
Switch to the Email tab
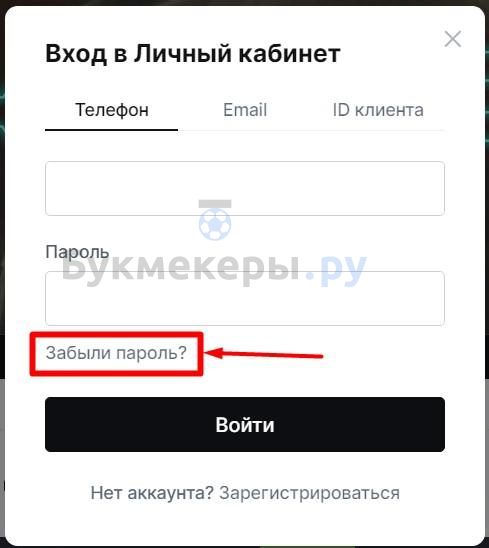click(245, 110)
